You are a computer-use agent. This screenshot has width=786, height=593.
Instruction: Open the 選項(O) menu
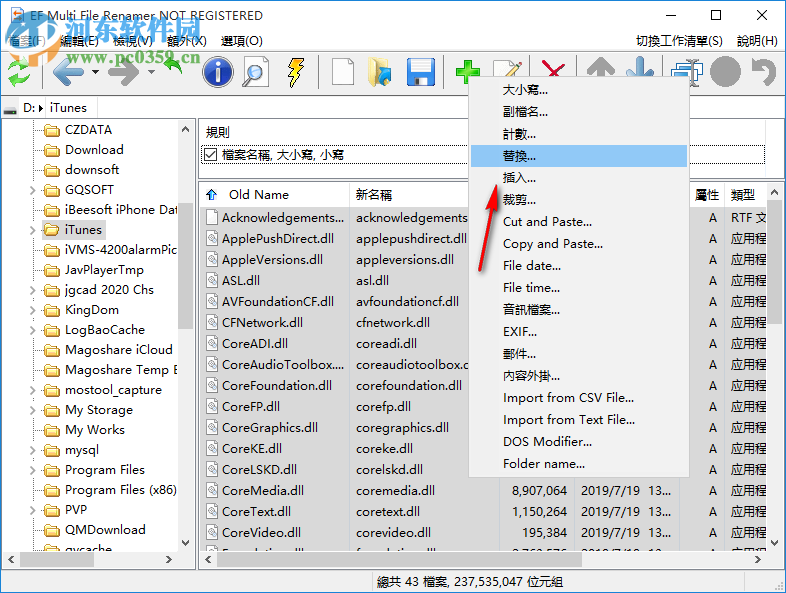(x=242, y=41)
